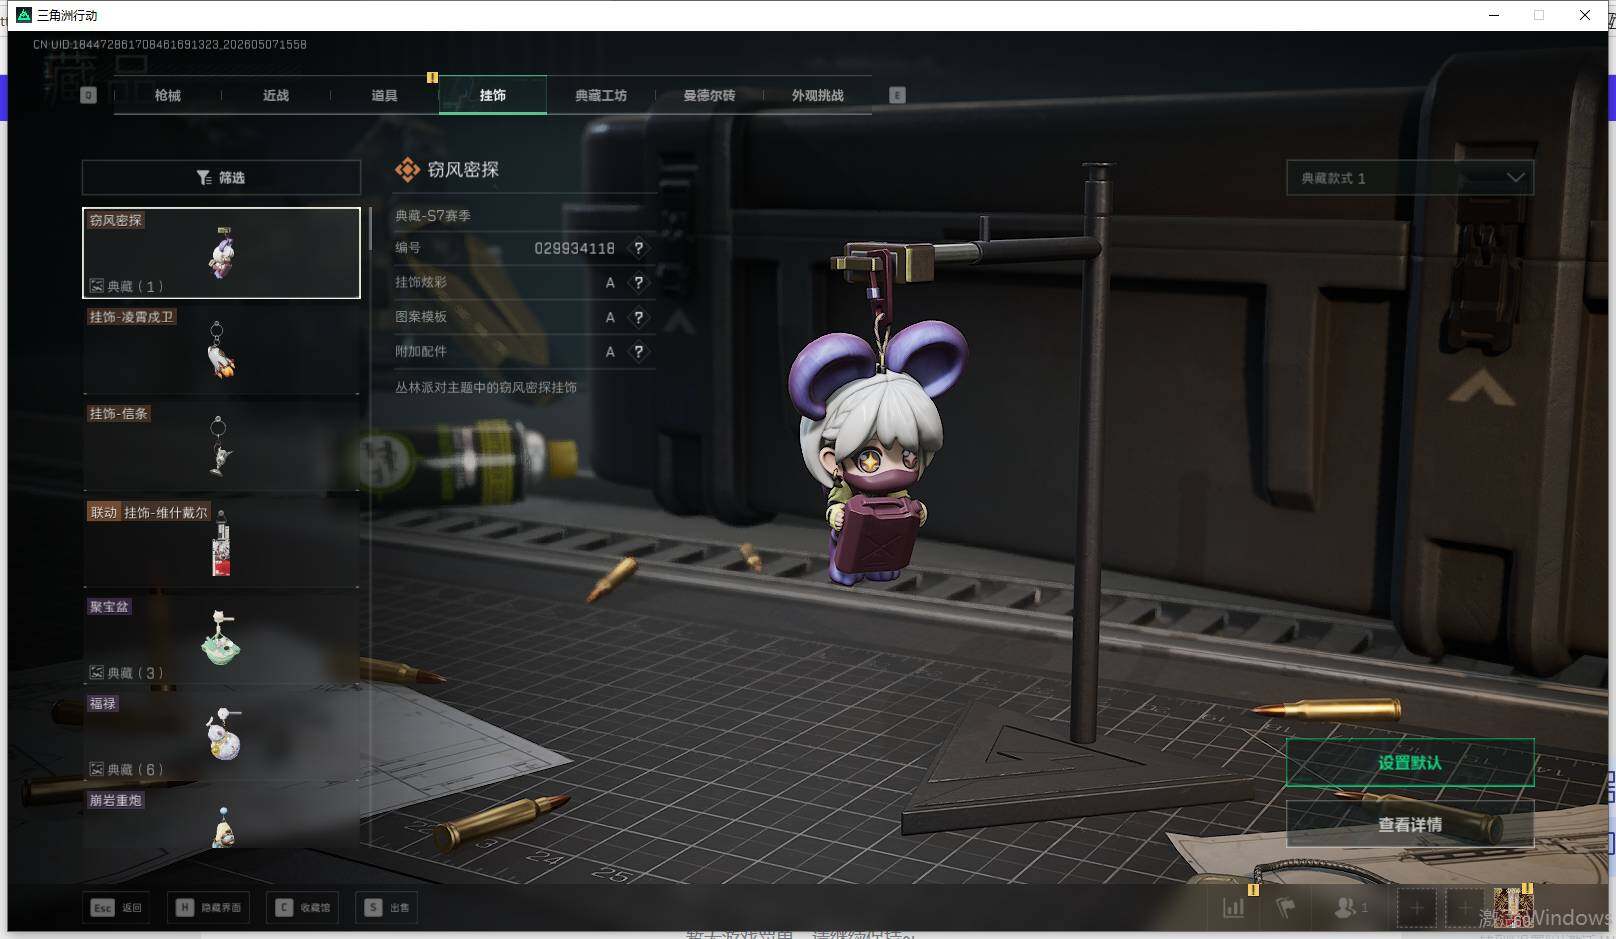Click the 典藏 (6) image icon on 福禄
Screen dimensions: 1616x939
point(97,769)
